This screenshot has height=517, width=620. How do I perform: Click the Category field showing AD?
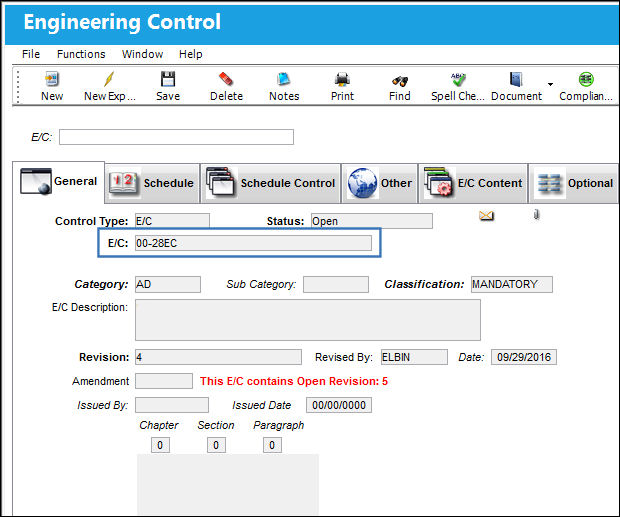click(168, 285)
